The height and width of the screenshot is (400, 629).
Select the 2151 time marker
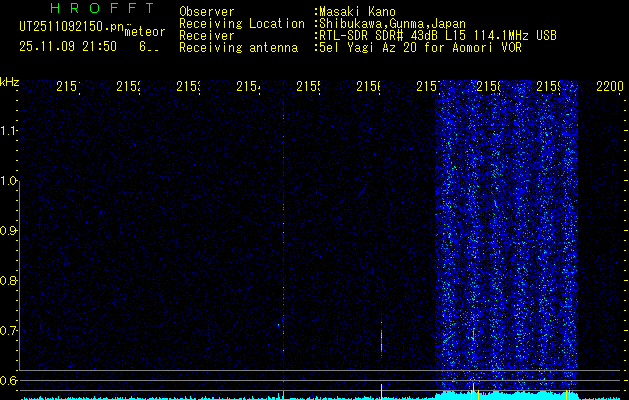(68, 86)
